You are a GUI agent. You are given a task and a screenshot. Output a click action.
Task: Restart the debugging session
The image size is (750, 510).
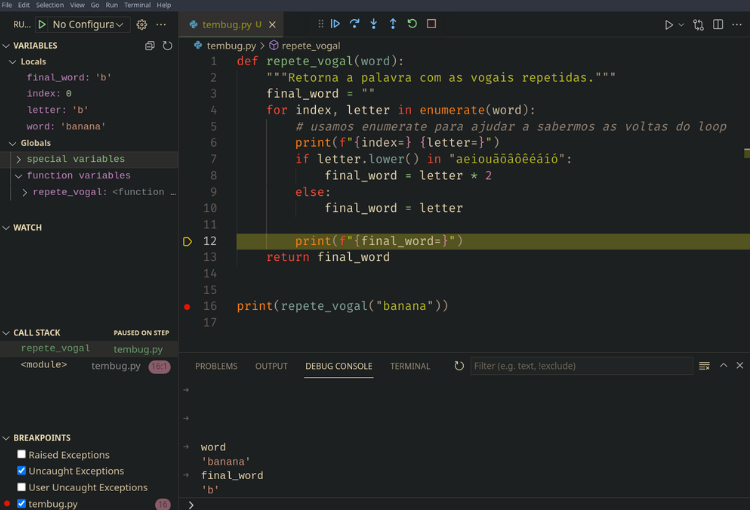point(412,24)
